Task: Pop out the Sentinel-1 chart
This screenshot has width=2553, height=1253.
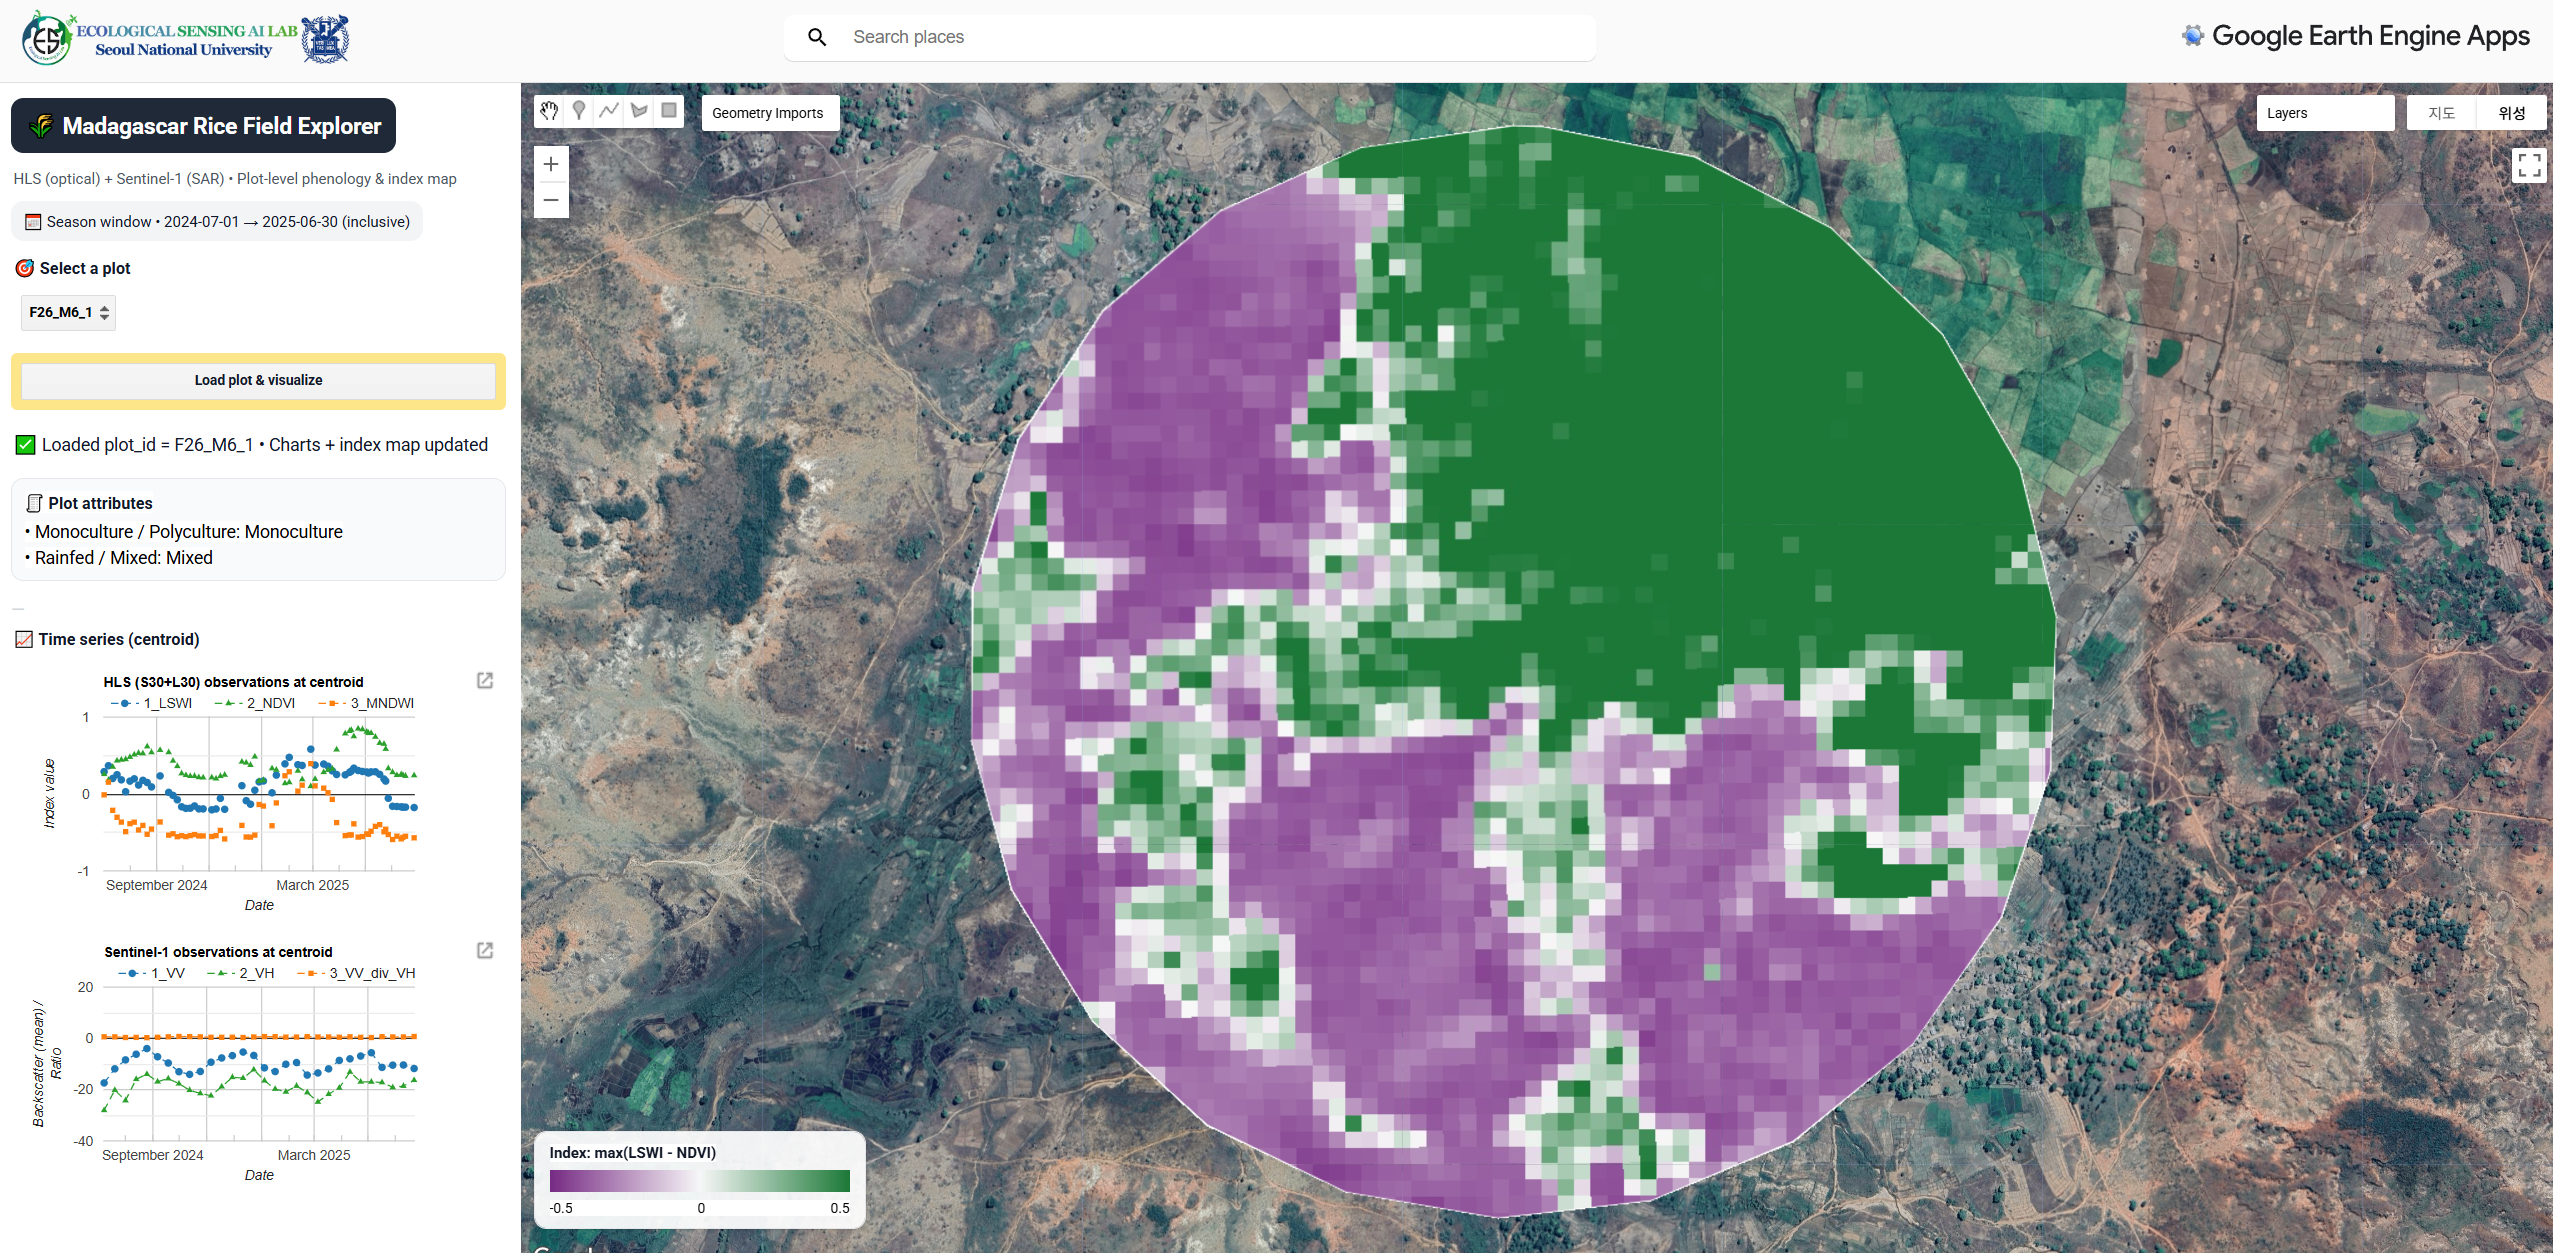Action: click(x=485, y=951)
